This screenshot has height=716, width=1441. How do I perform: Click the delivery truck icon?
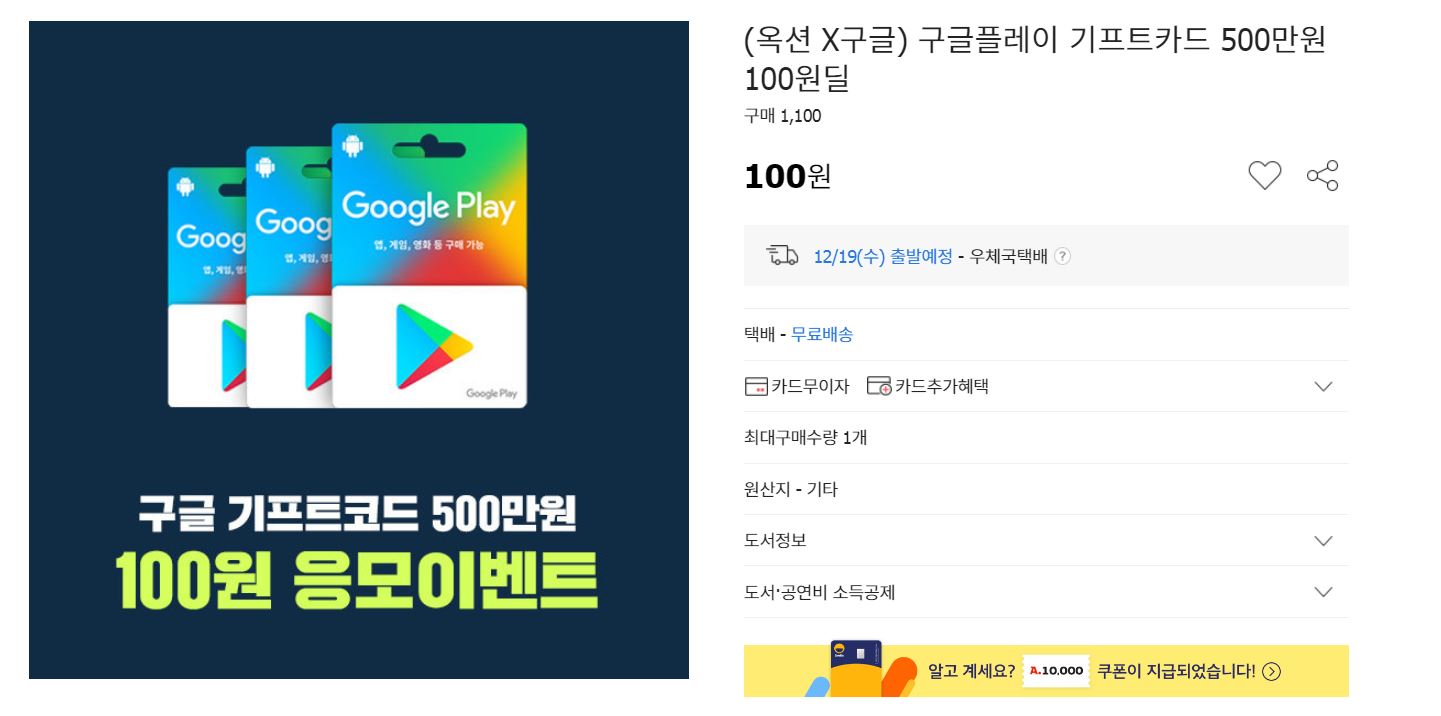[x=782, y=256]
